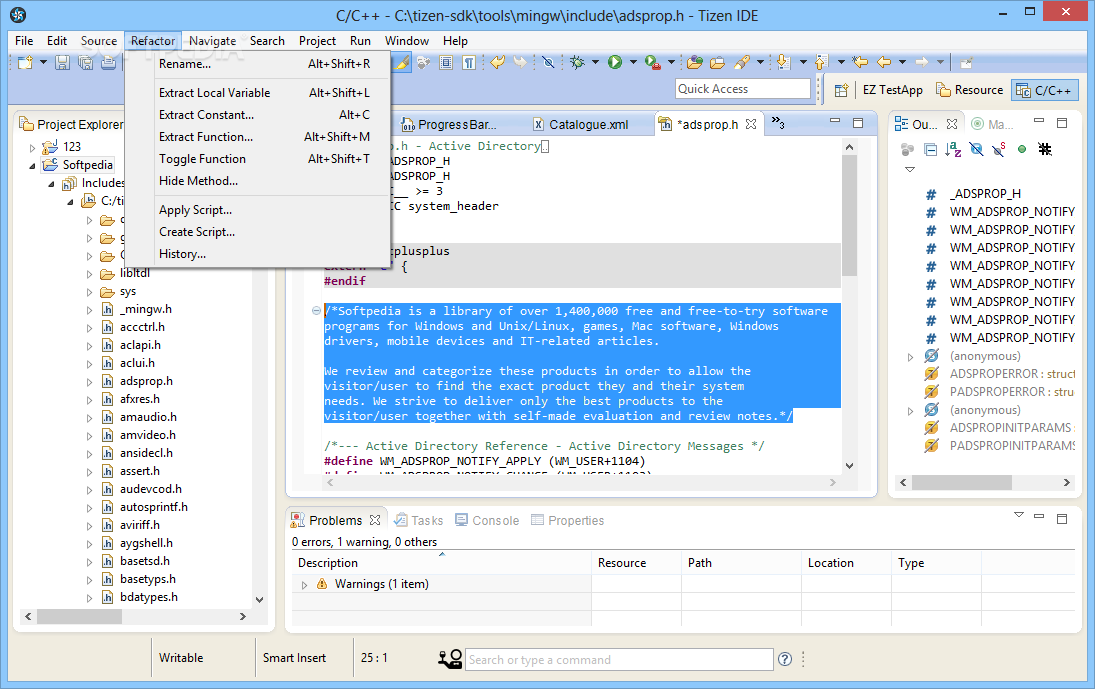
Task: Click the Save All toolbar icon
Action: 85,63
